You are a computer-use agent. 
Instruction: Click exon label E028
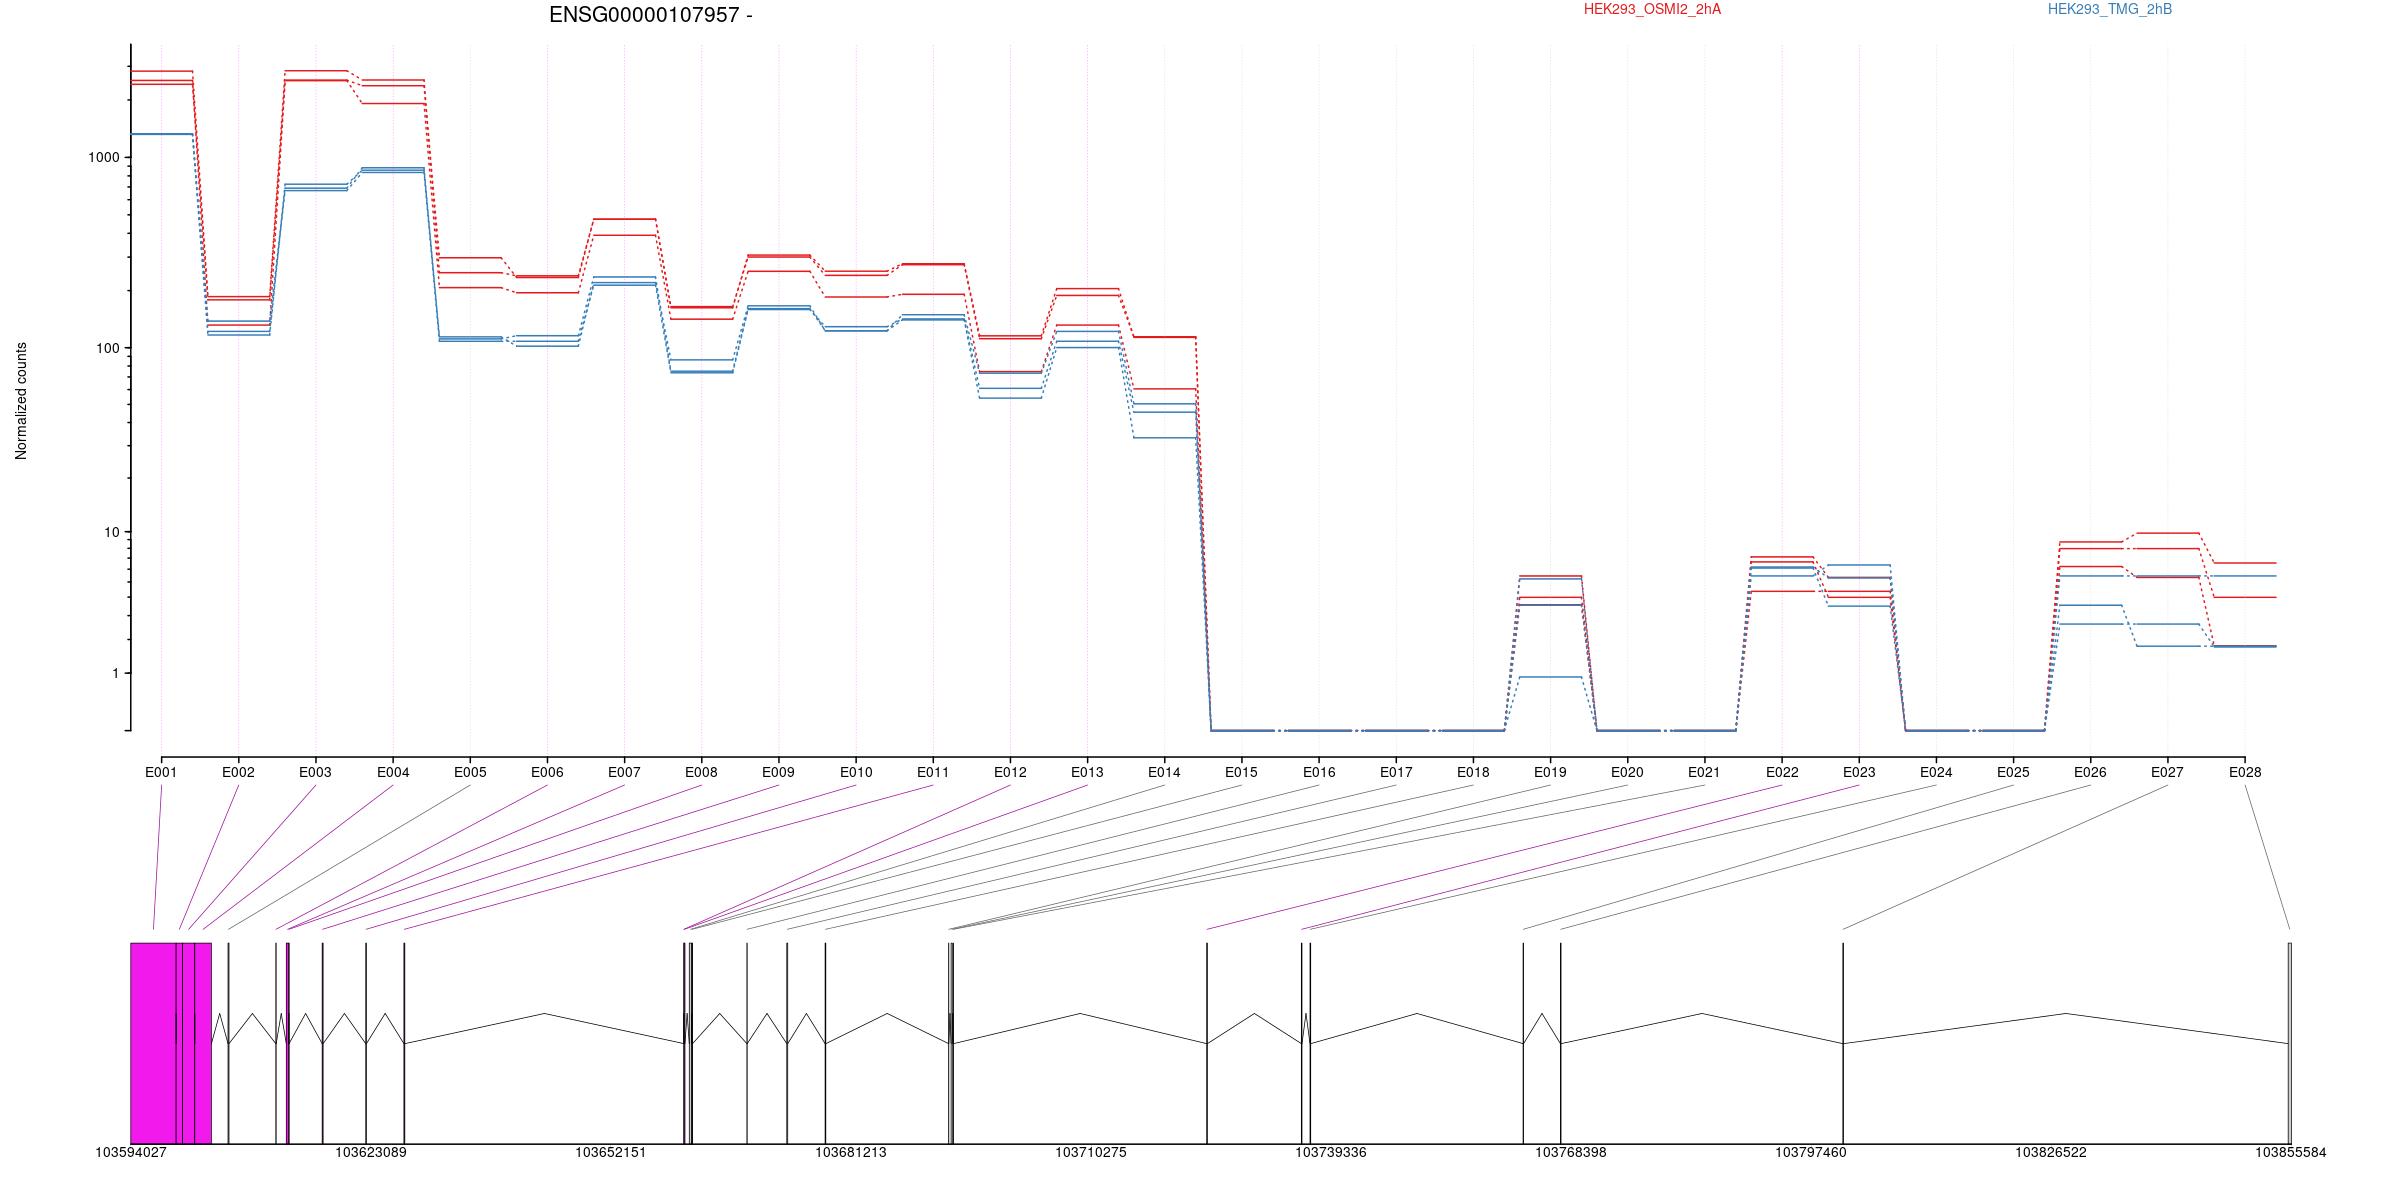2245,772
